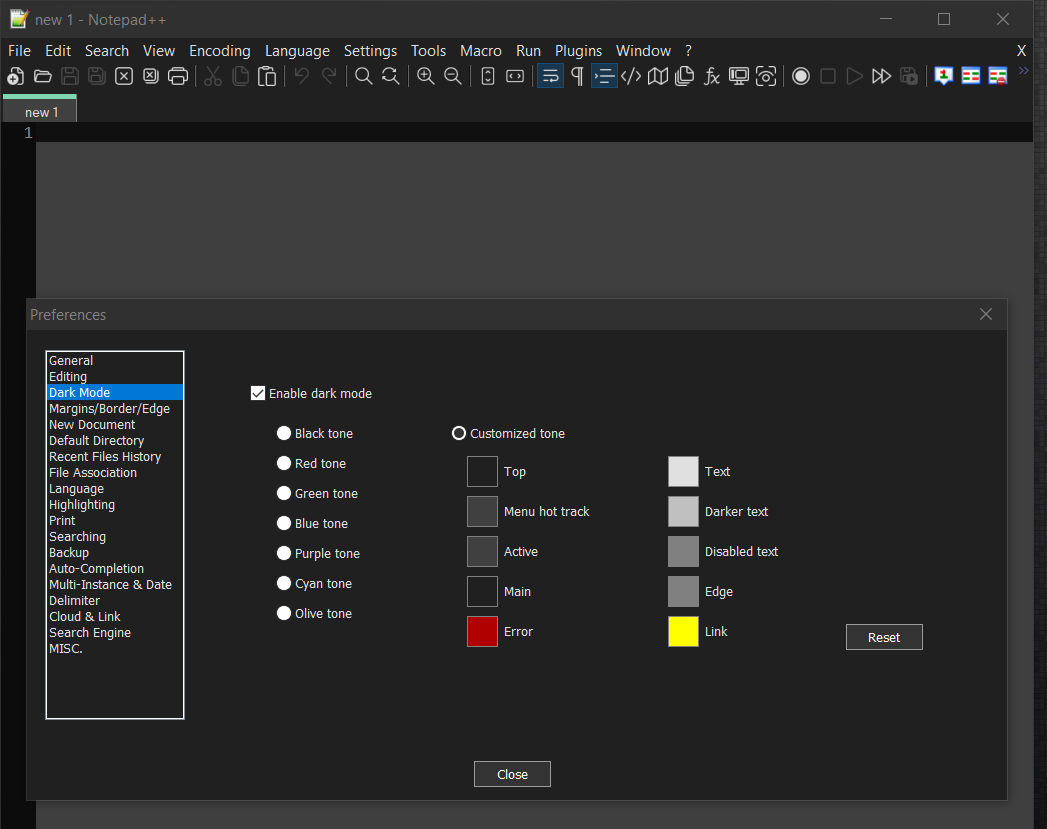Start macro recording with the record icon
This screenshot has width=1047, height=829.
tap(801, 77)
